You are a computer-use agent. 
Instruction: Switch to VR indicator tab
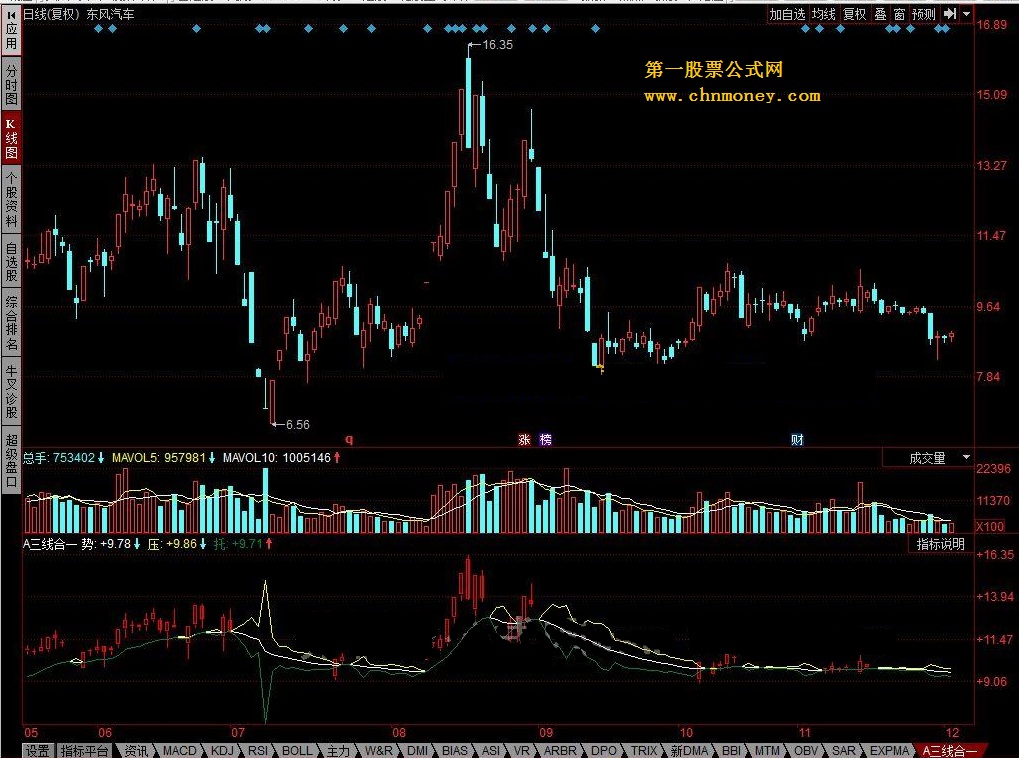pos(521,751)
